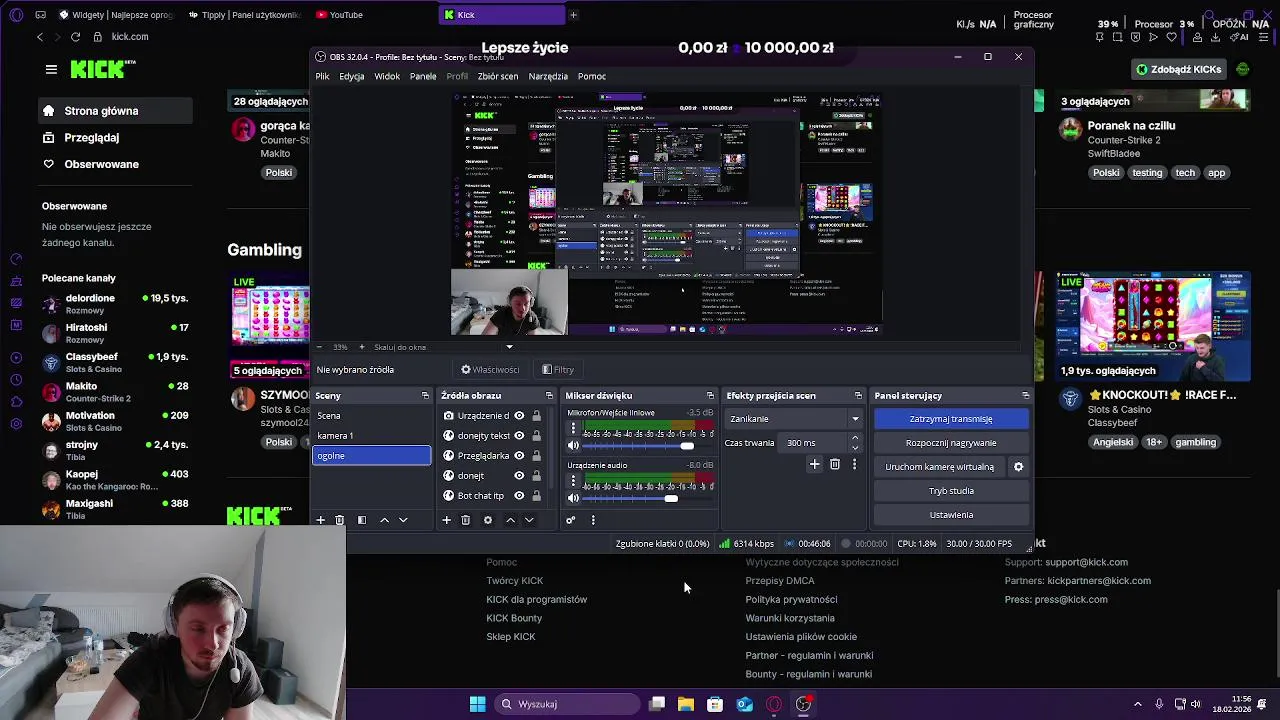Select the kamera 1 scene
Viewport: 1280px width, 720px height.
[372, 436]
